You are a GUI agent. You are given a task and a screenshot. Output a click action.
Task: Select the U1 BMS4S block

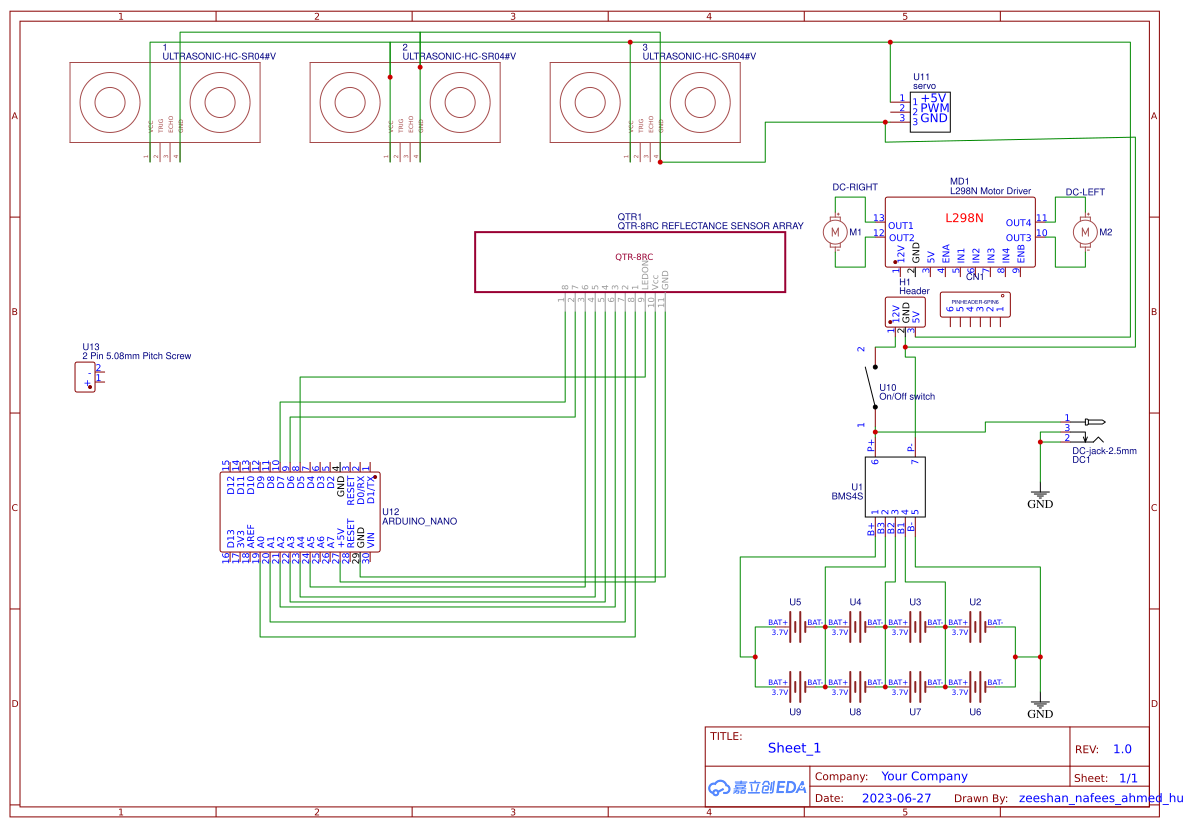(895, 487)
